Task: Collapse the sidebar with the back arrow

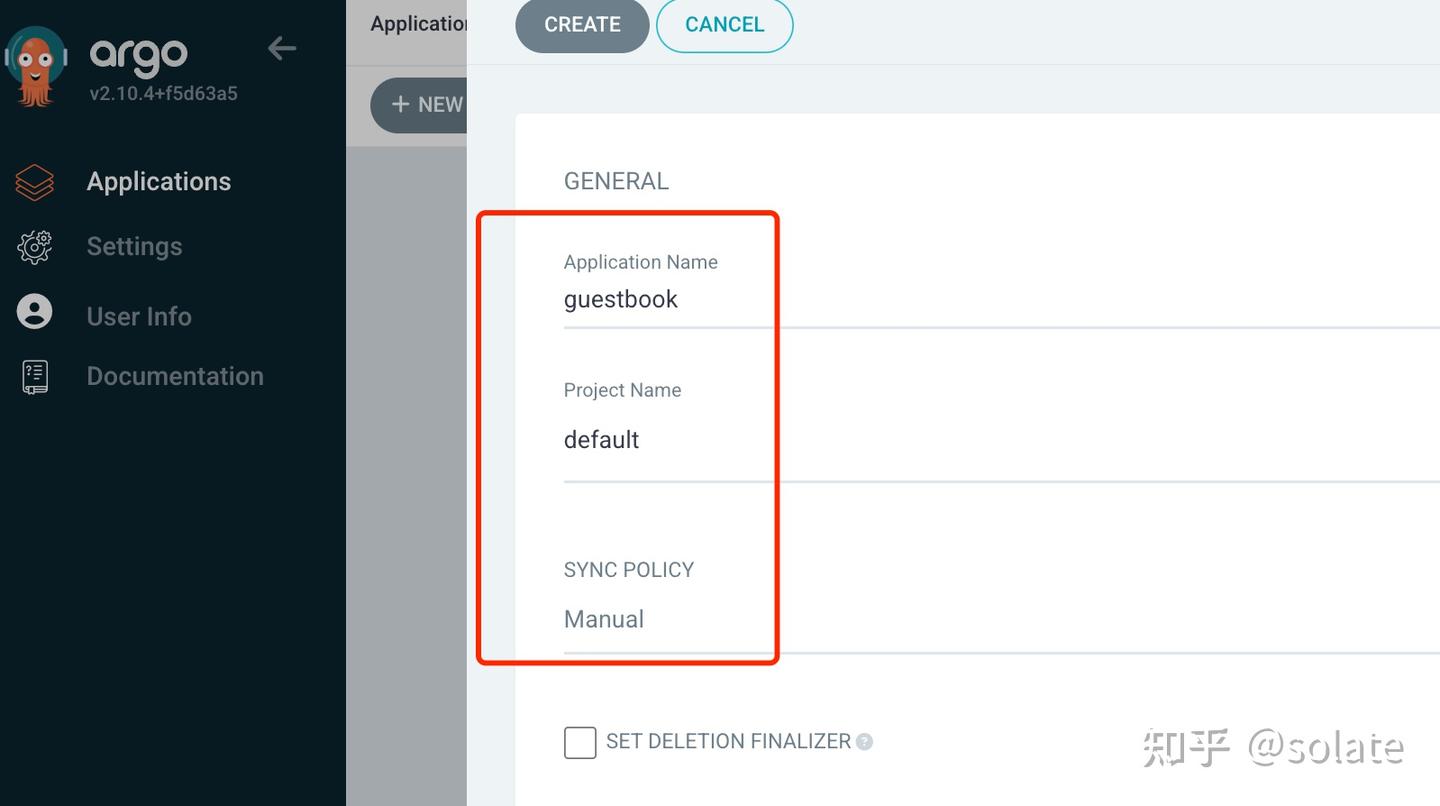Action: pos(282,48)
